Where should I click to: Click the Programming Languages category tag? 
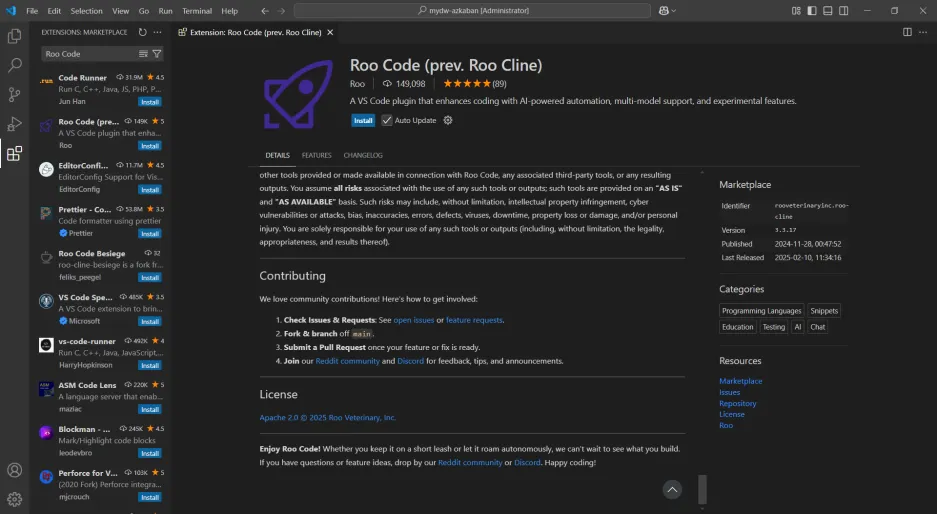761,311
